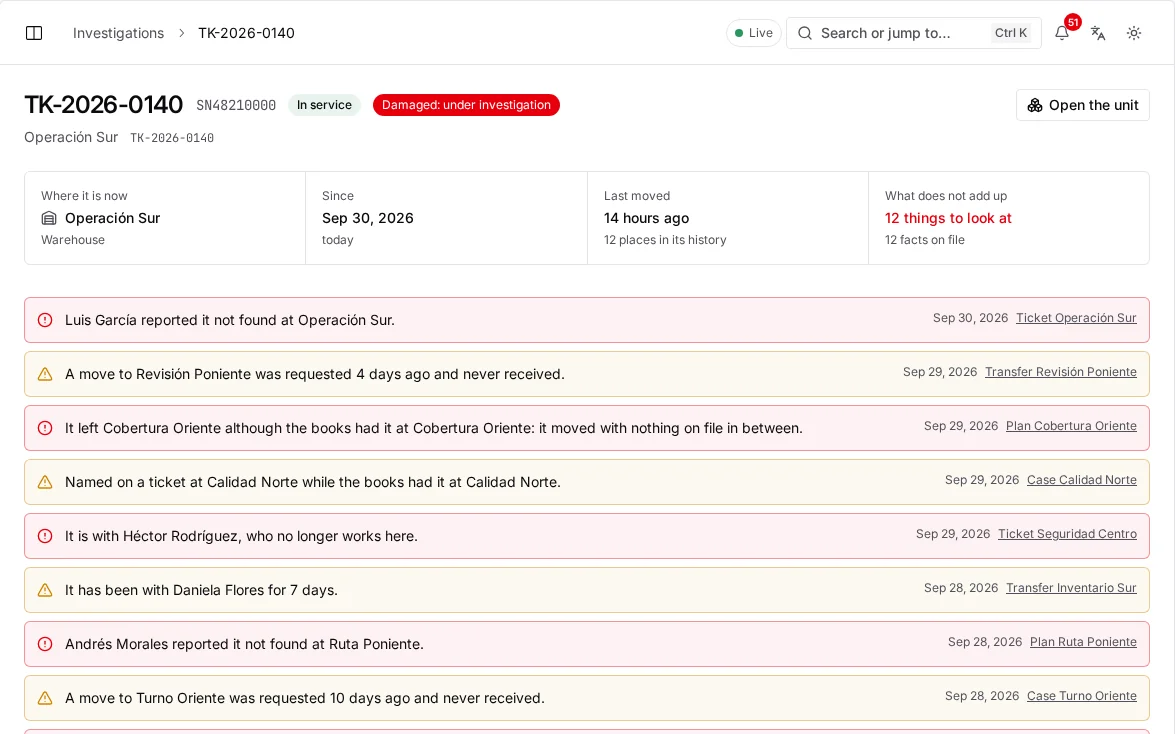Click the search magnifier icon

click(x=805, y=33)
